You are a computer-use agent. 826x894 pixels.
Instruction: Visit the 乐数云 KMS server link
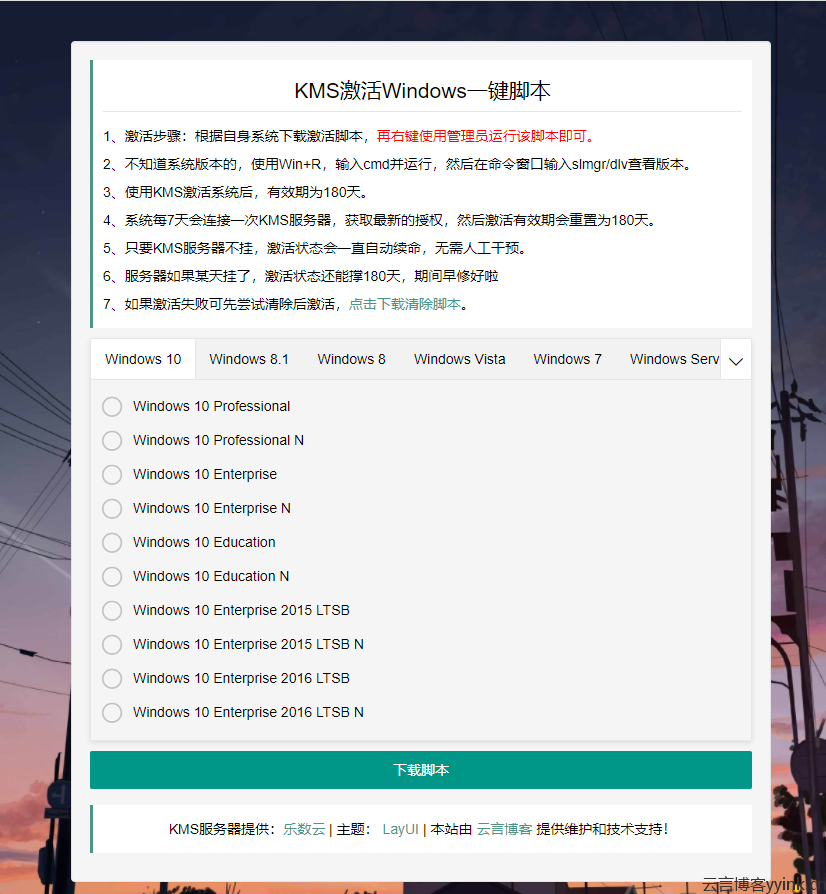click(304, 828)
